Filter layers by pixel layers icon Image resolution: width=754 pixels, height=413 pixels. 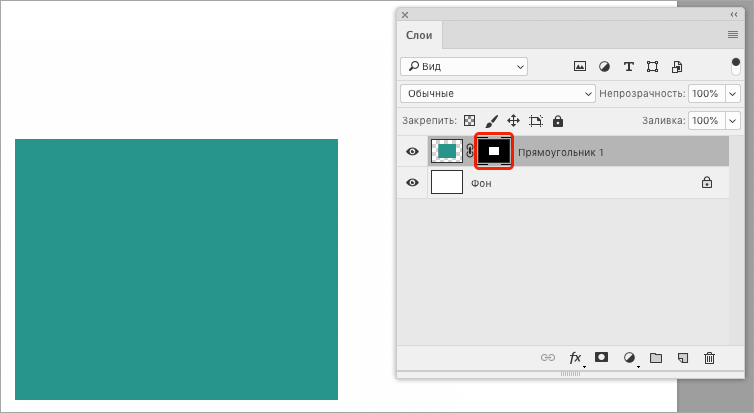(580, 66)
